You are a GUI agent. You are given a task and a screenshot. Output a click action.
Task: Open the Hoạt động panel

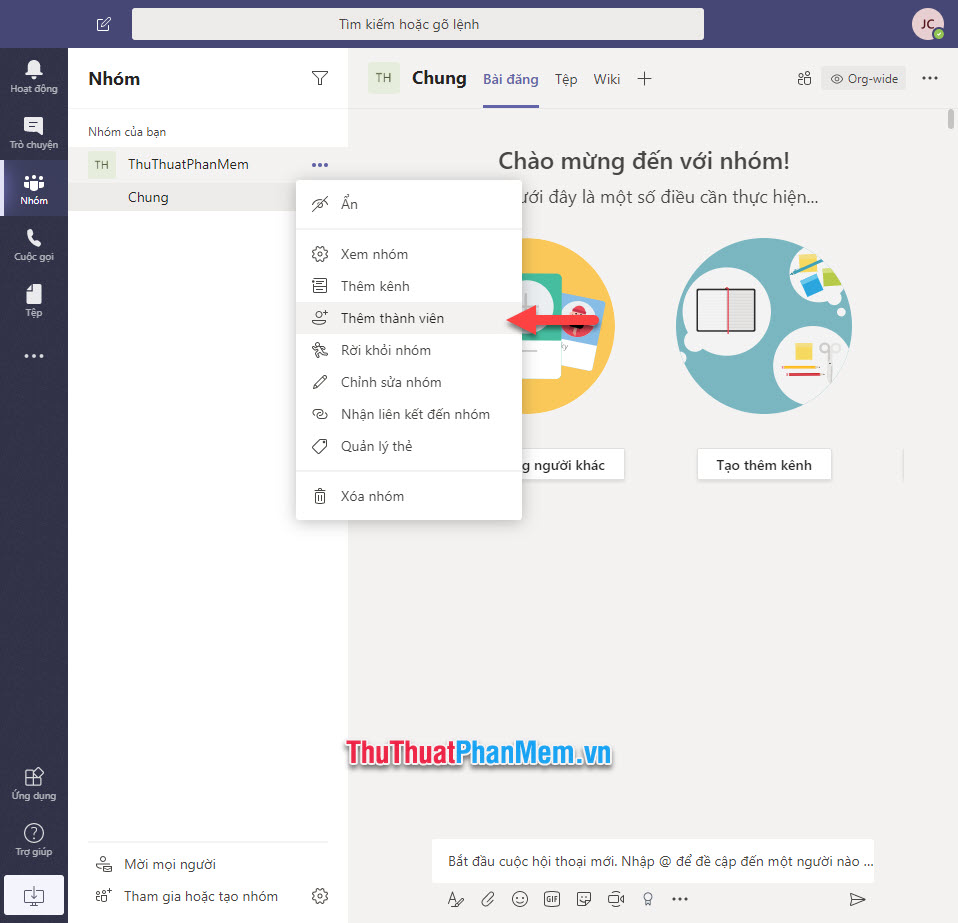(x=33, y=78)
